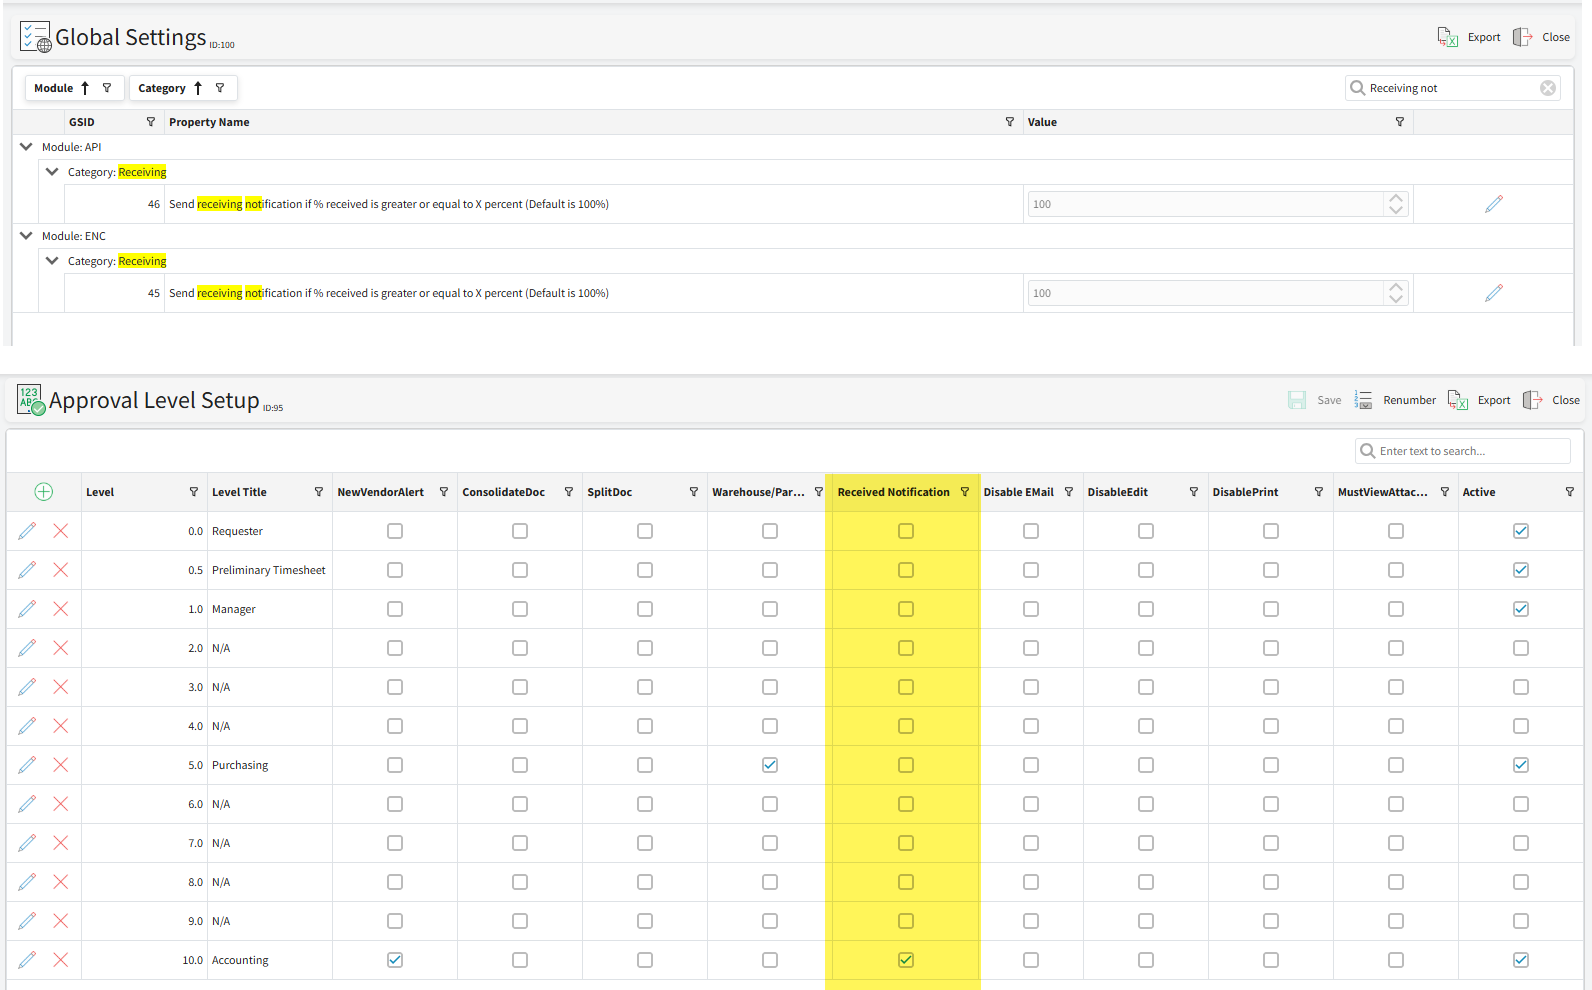
Task: Edit GSID 46 setting with pencil icon
Action: (1493, 204)
